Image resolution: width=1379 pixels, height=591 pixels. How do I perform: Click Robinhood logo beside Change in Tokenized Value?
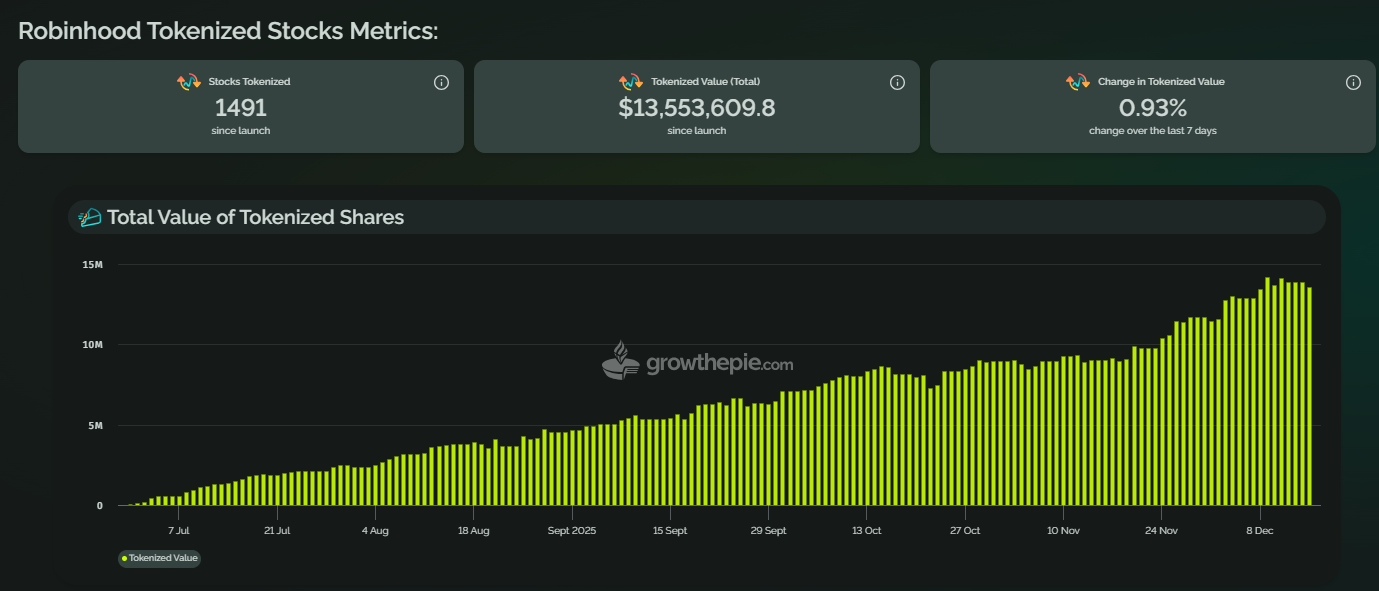(x=1077, y=82)
